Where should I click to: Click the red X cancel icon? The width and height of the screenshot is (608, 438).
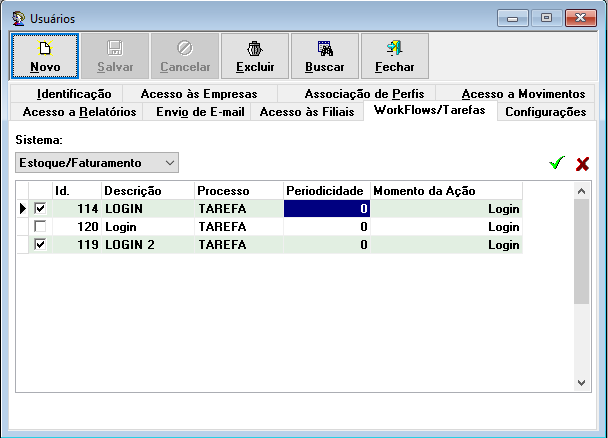(582, 163)
